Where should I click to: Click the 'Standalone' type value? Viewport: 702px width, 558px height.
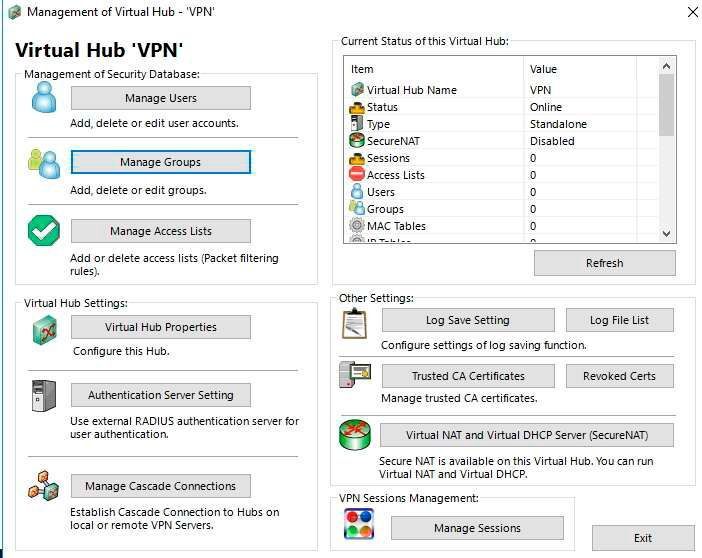coord(558,124)
